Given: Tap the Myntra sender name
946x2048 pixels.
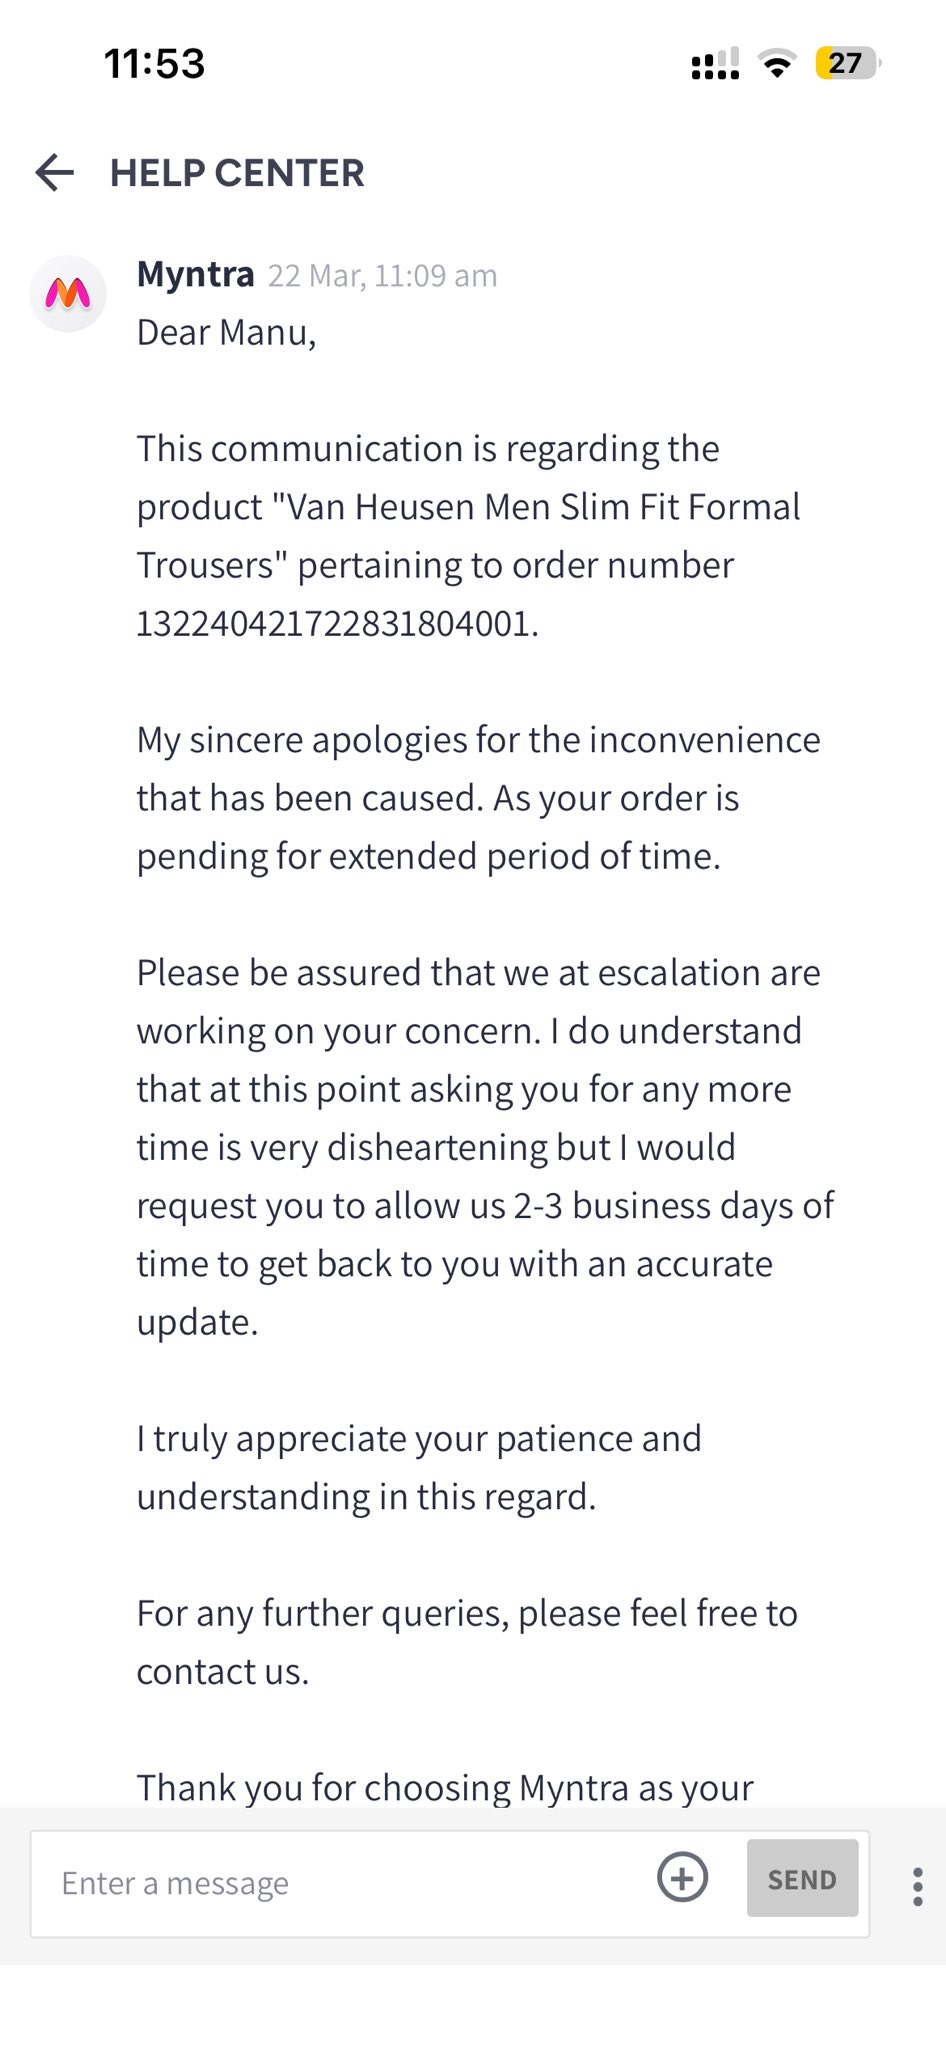Looking at the screenshot, I should point(196,274).
